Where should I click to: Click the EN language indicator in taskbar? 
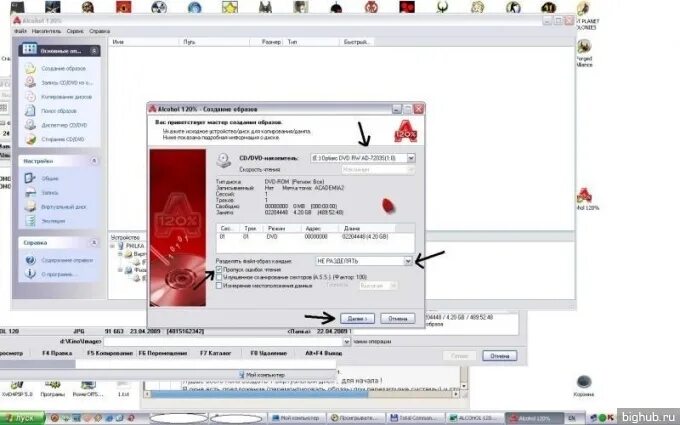click(572, 418)
